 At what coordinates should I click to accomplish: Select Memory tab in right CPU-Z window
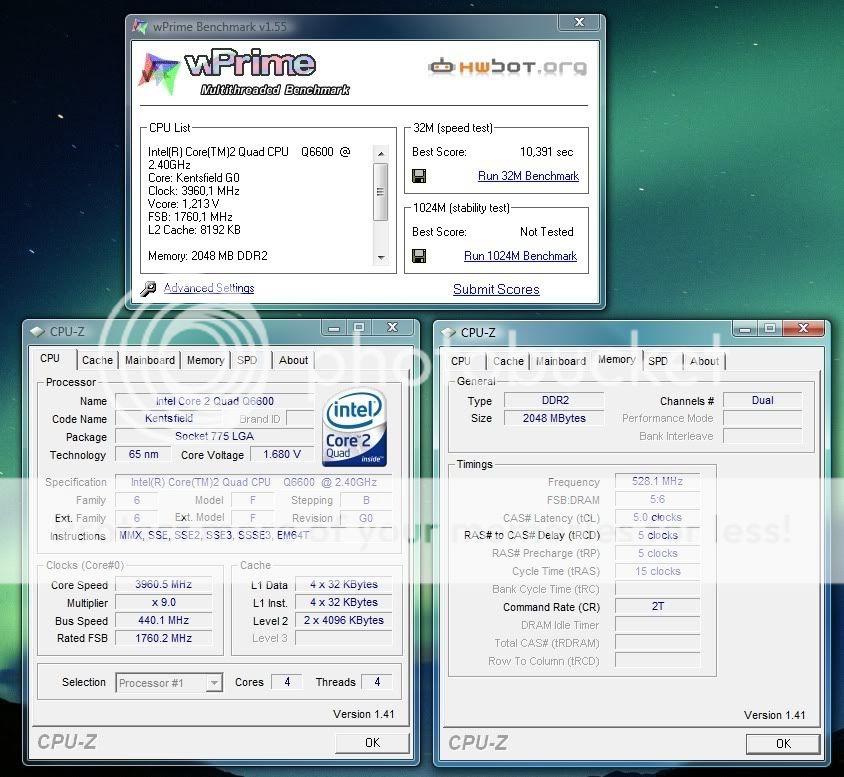click(617, 359)
